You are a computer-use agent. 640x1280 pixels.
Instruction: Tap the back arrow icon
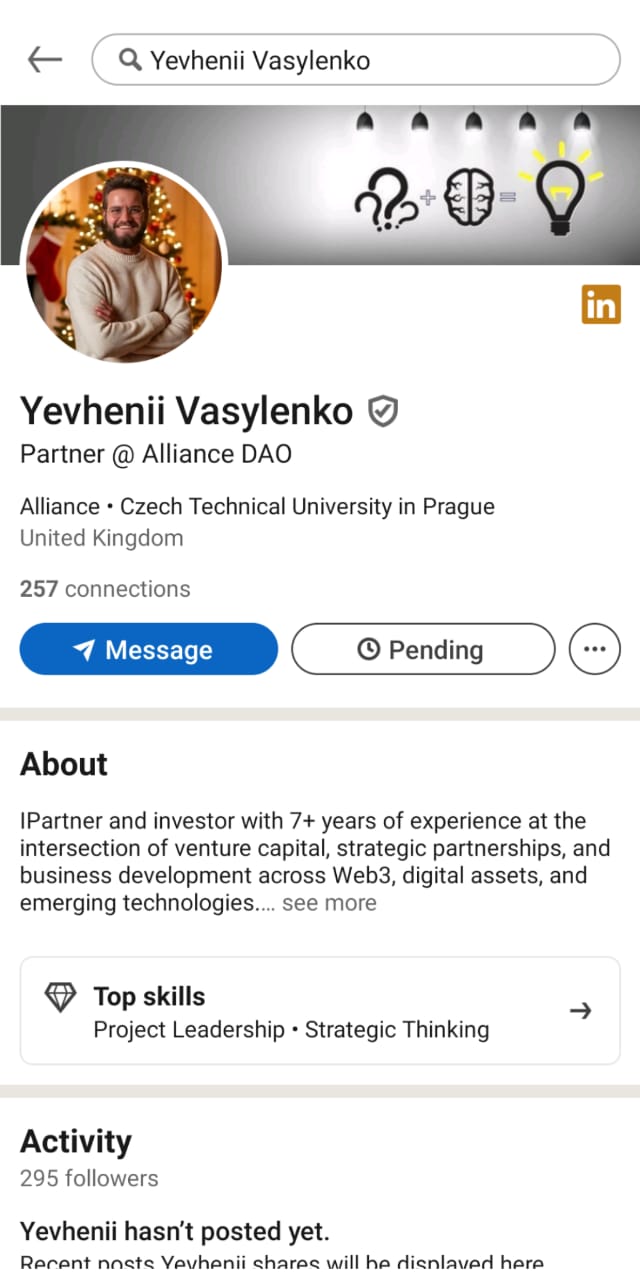[44, 60]
